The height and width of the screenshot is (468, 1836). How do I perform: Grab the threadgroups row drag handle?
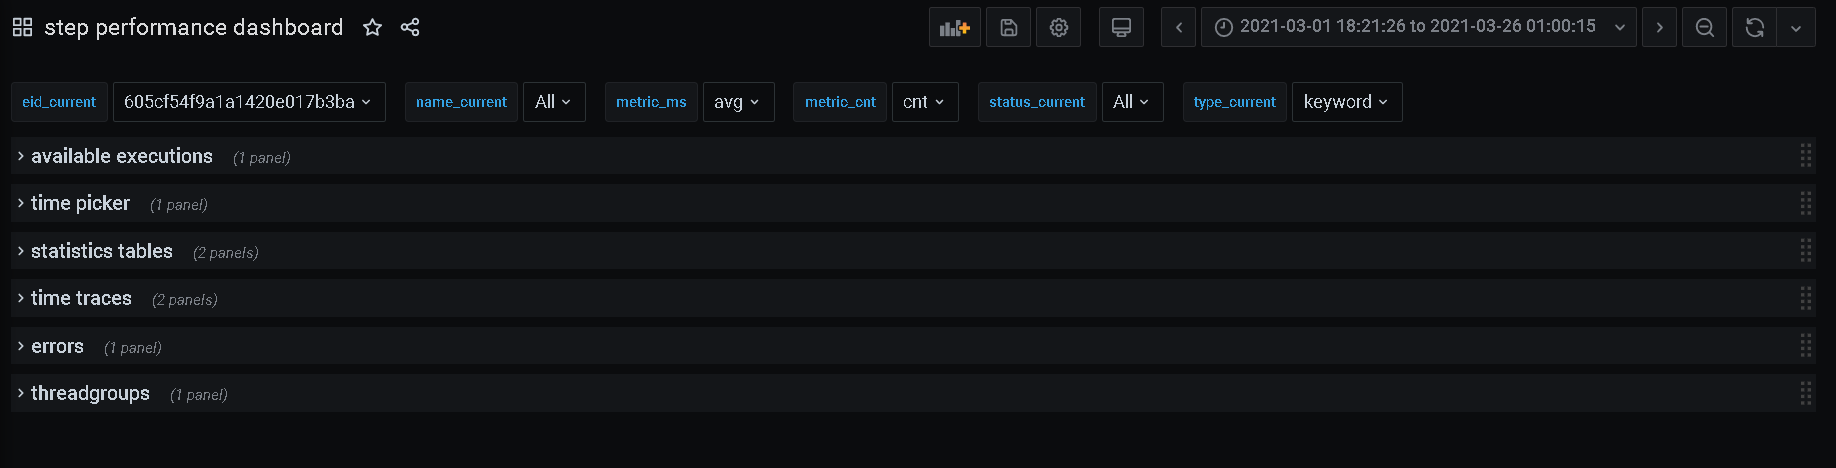pos(1805,393)
